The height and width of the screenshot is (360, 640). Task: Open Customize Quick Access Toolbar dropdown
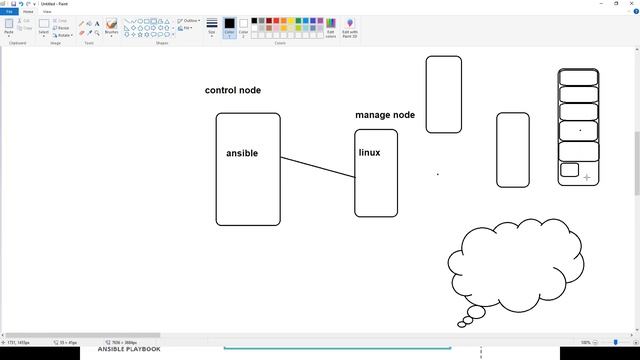pos(34,4)
